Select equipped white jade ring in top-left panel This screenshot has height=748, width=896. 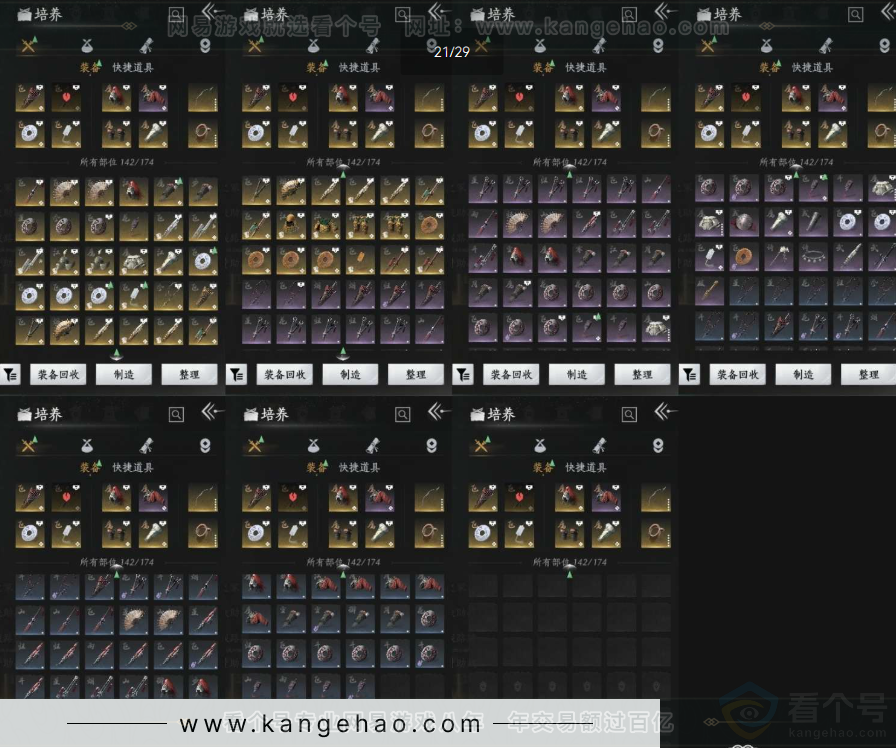pyautogui.click(x=30, y=134)
